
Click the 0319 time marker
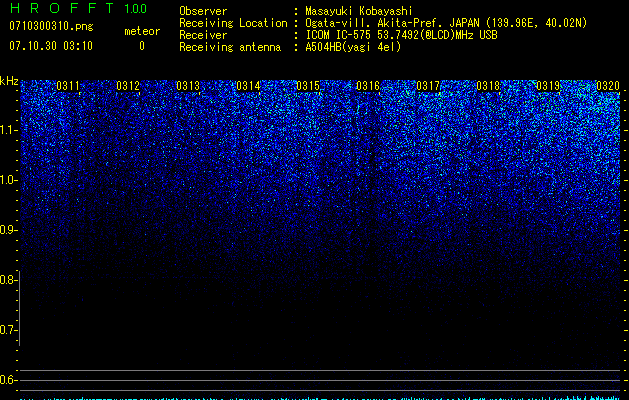tap(548, 86)
